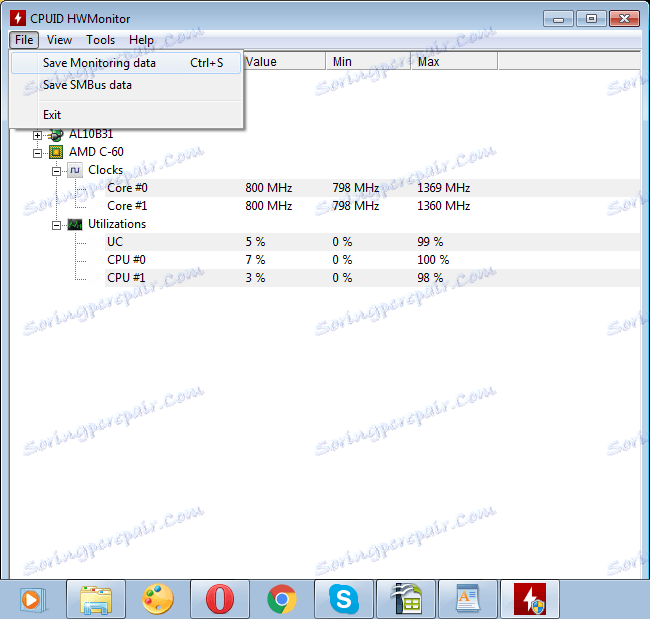Viewport: 650px width, 619px height.
Task: Minimize the HWMonitor window
Action: point(558,19)
